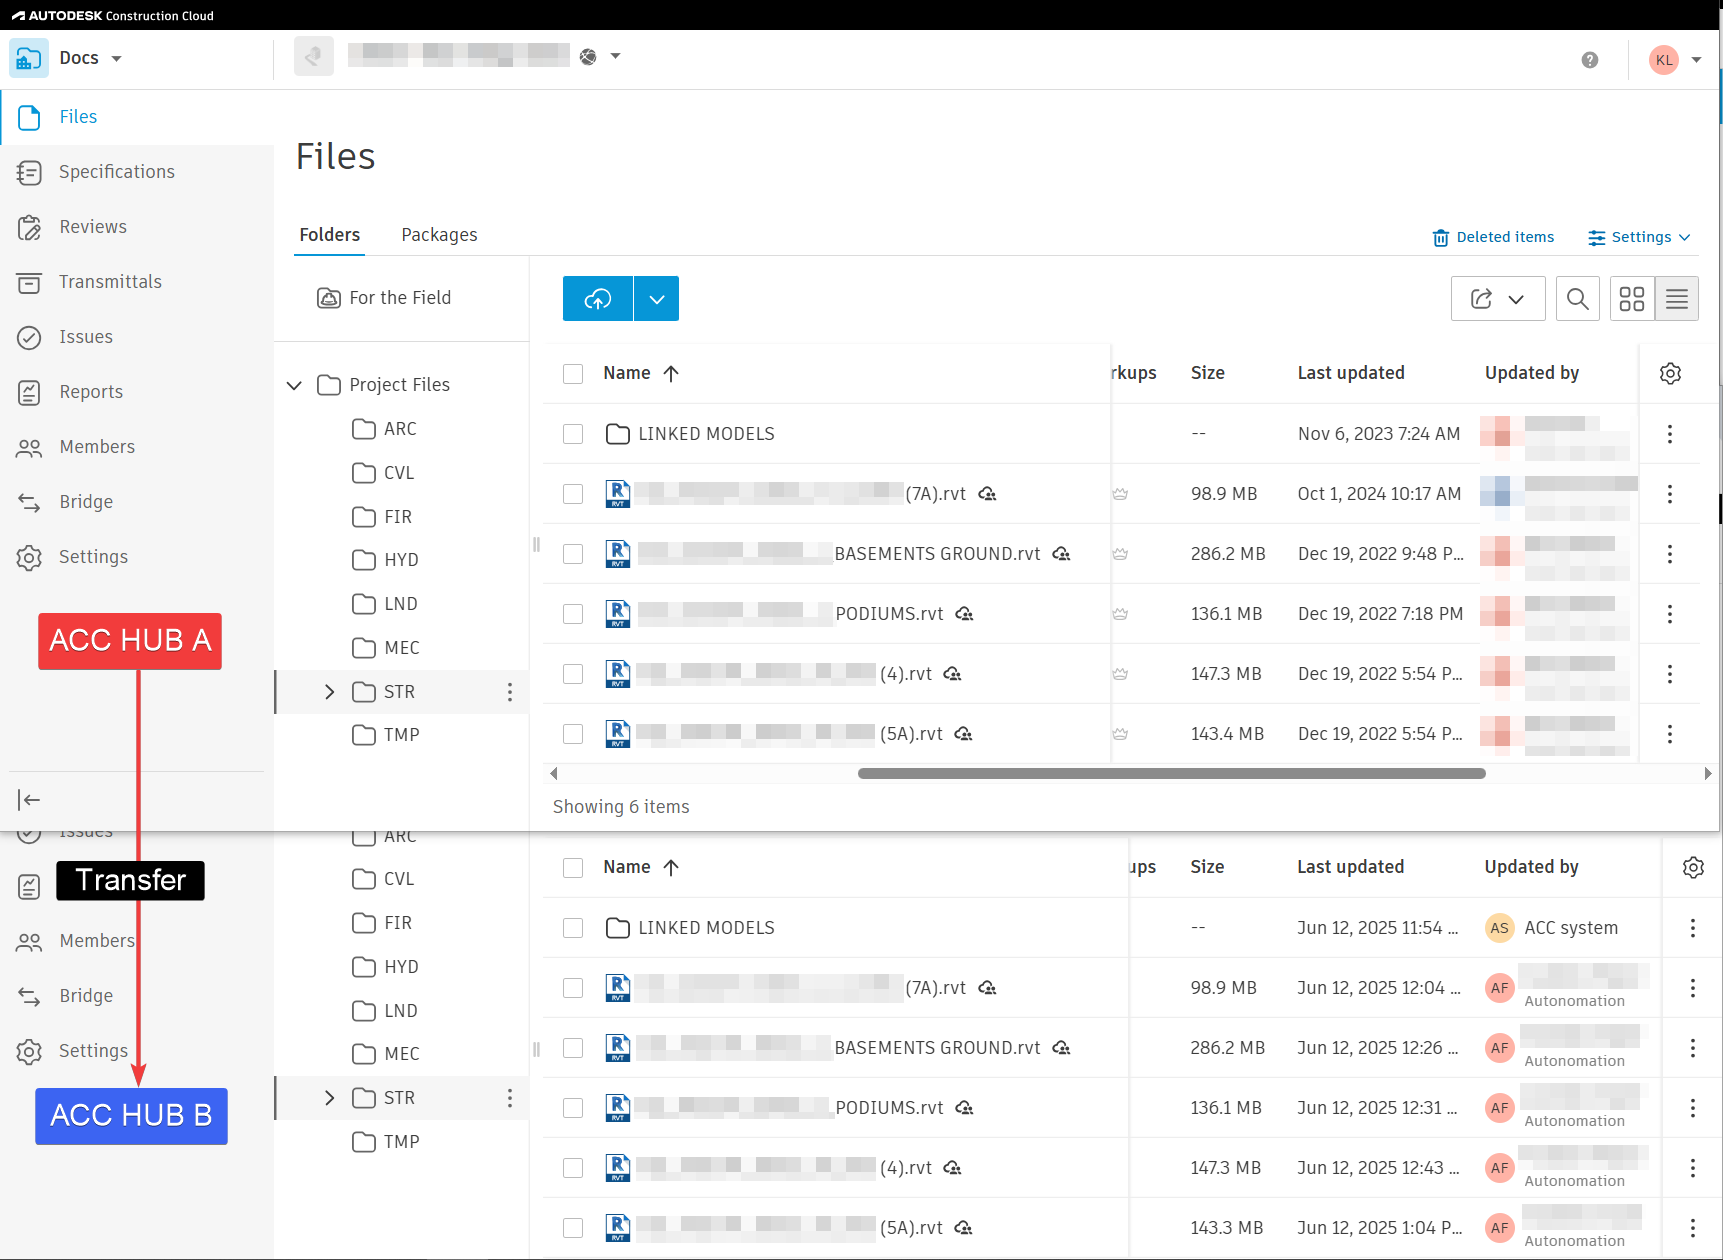Open the project selector dropdown arrow
Image resolution: width=1723 pixels, height=1260 pixels.
point(616,56)
